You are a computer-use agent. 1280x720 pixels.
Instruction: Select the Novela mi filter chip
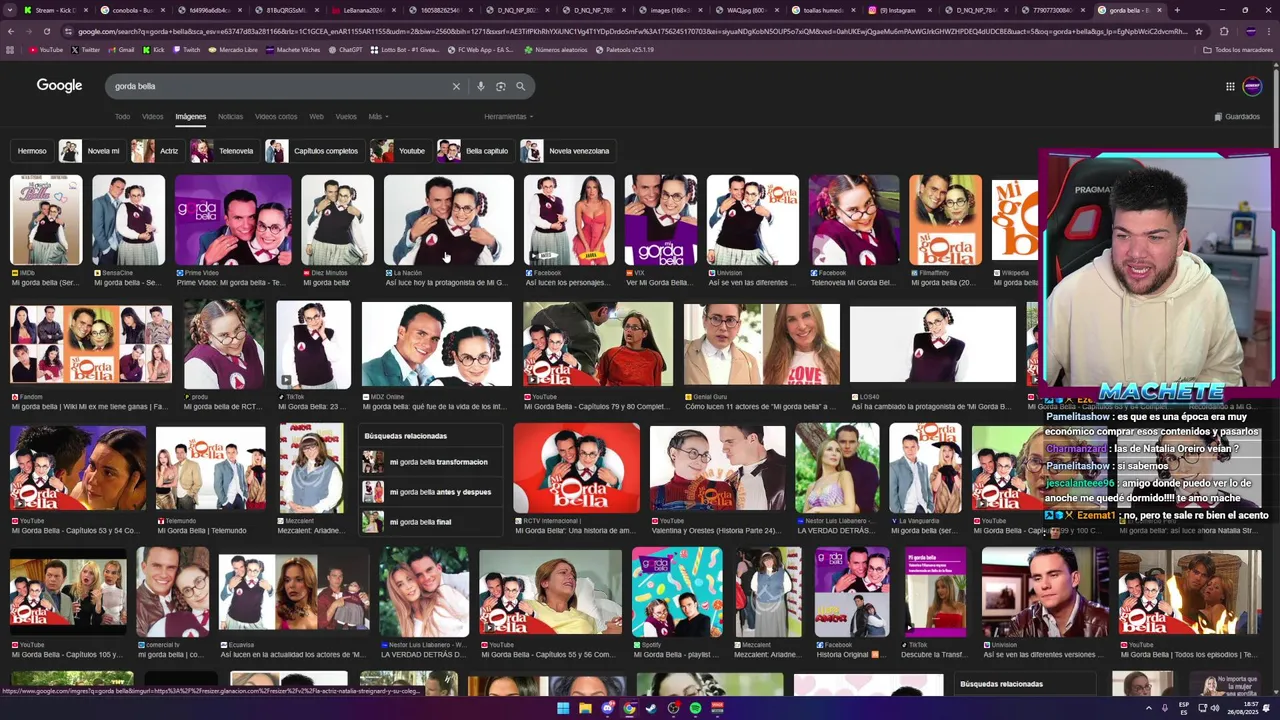(x=92, y=151)
